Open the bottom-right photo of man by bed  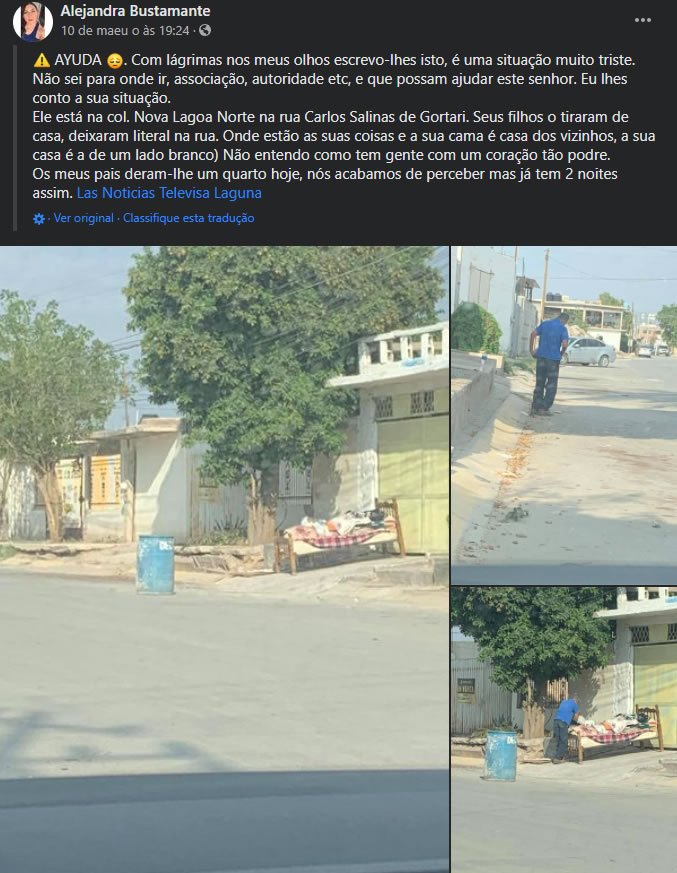pos(564,730)
